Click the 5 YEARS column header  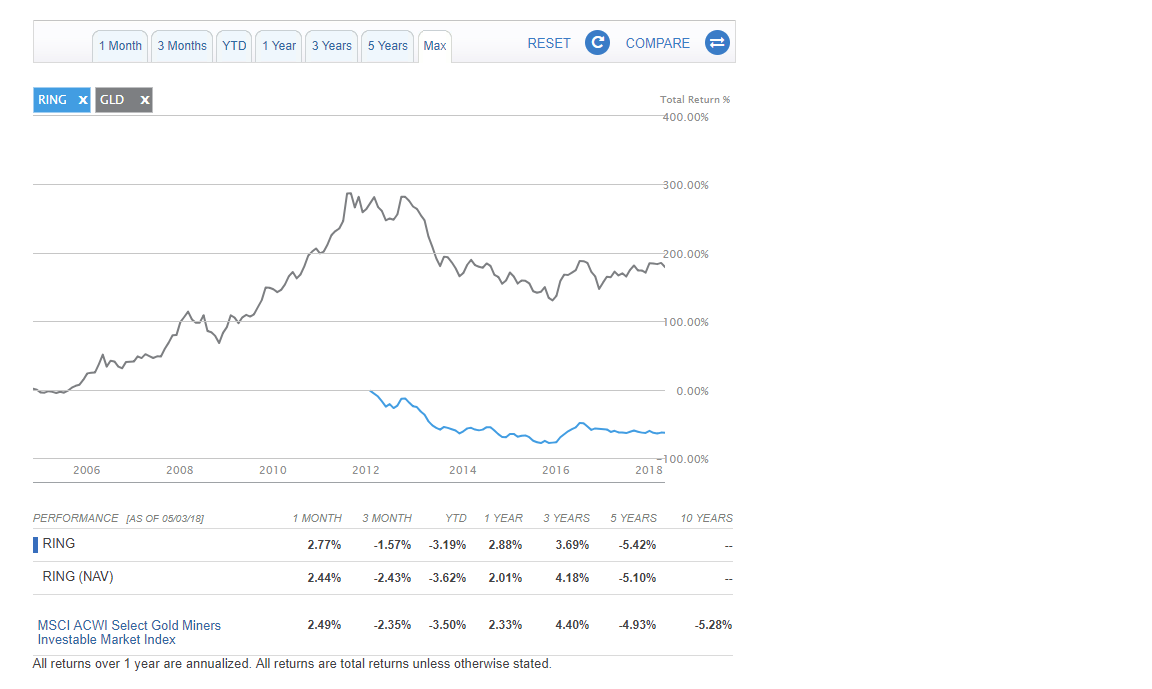click(633, 519)
